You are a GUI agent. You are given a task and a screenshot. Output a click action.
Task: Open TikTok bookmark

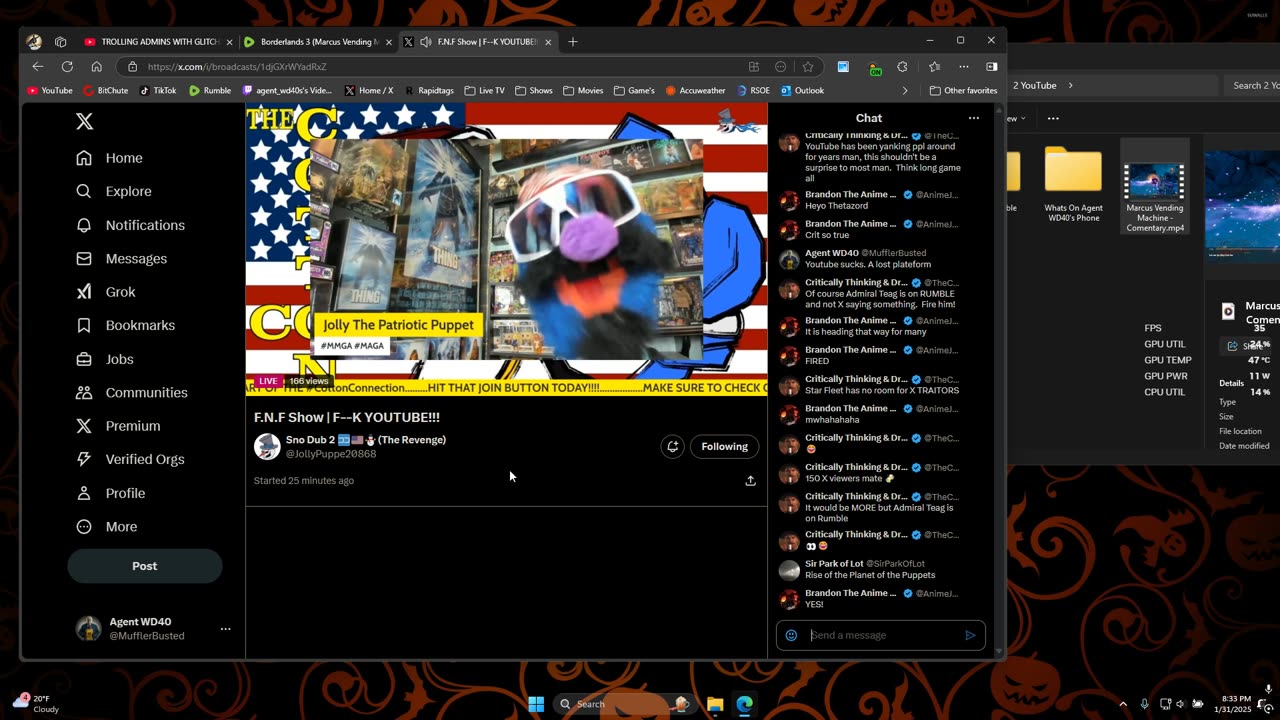click(157, 90)
